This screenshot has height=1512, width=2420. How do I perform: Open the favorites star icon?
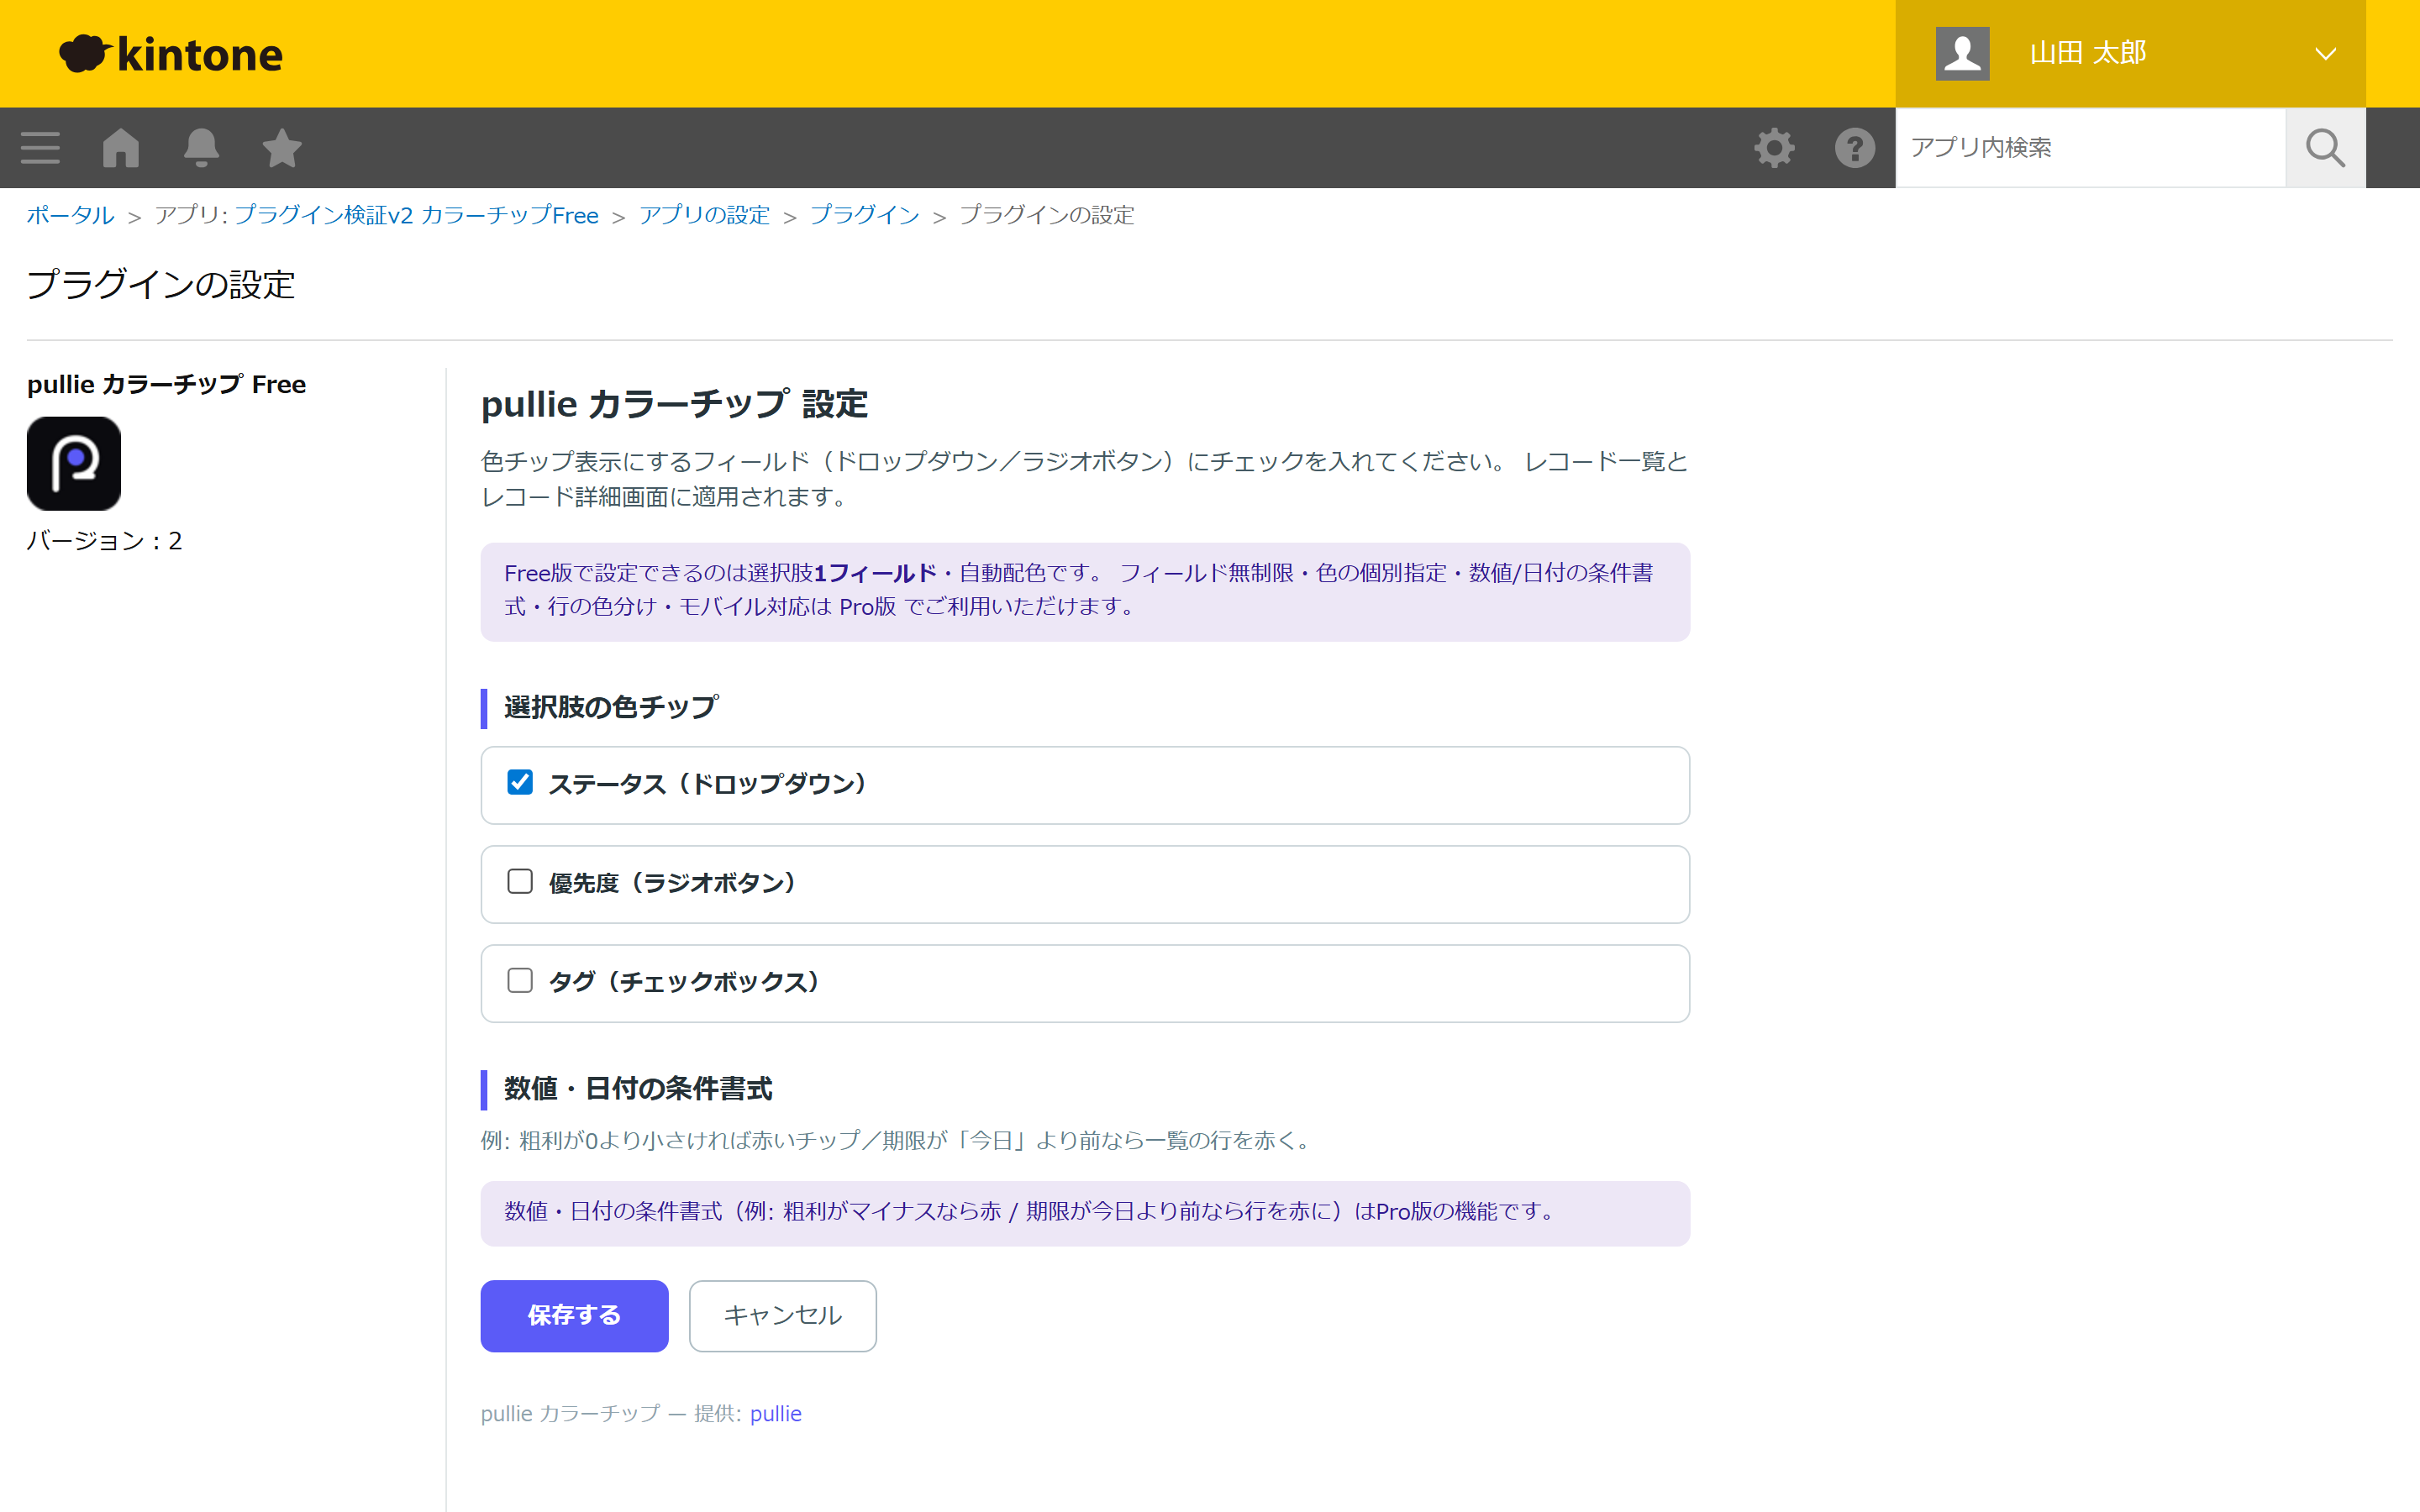coord(282,148)
